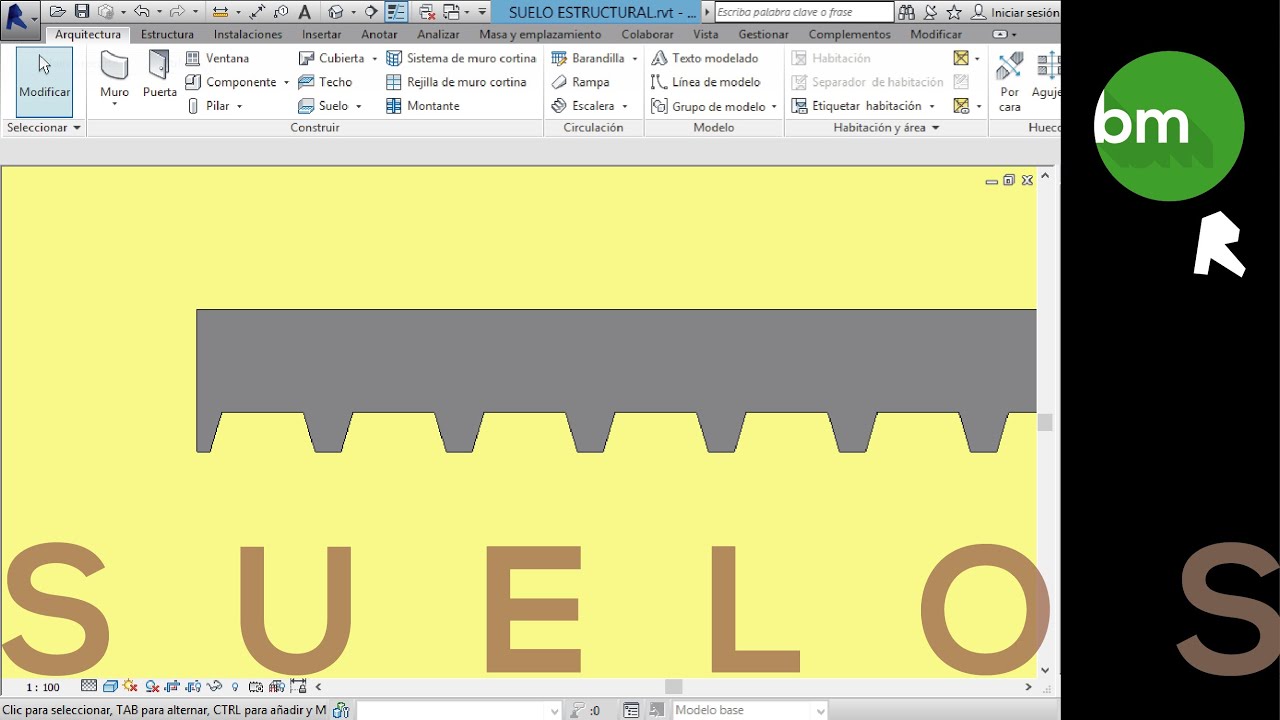The height and width of the screenshot is (720, 1280).
Task: Select the Muro wall tool
Action: [114, 77]
